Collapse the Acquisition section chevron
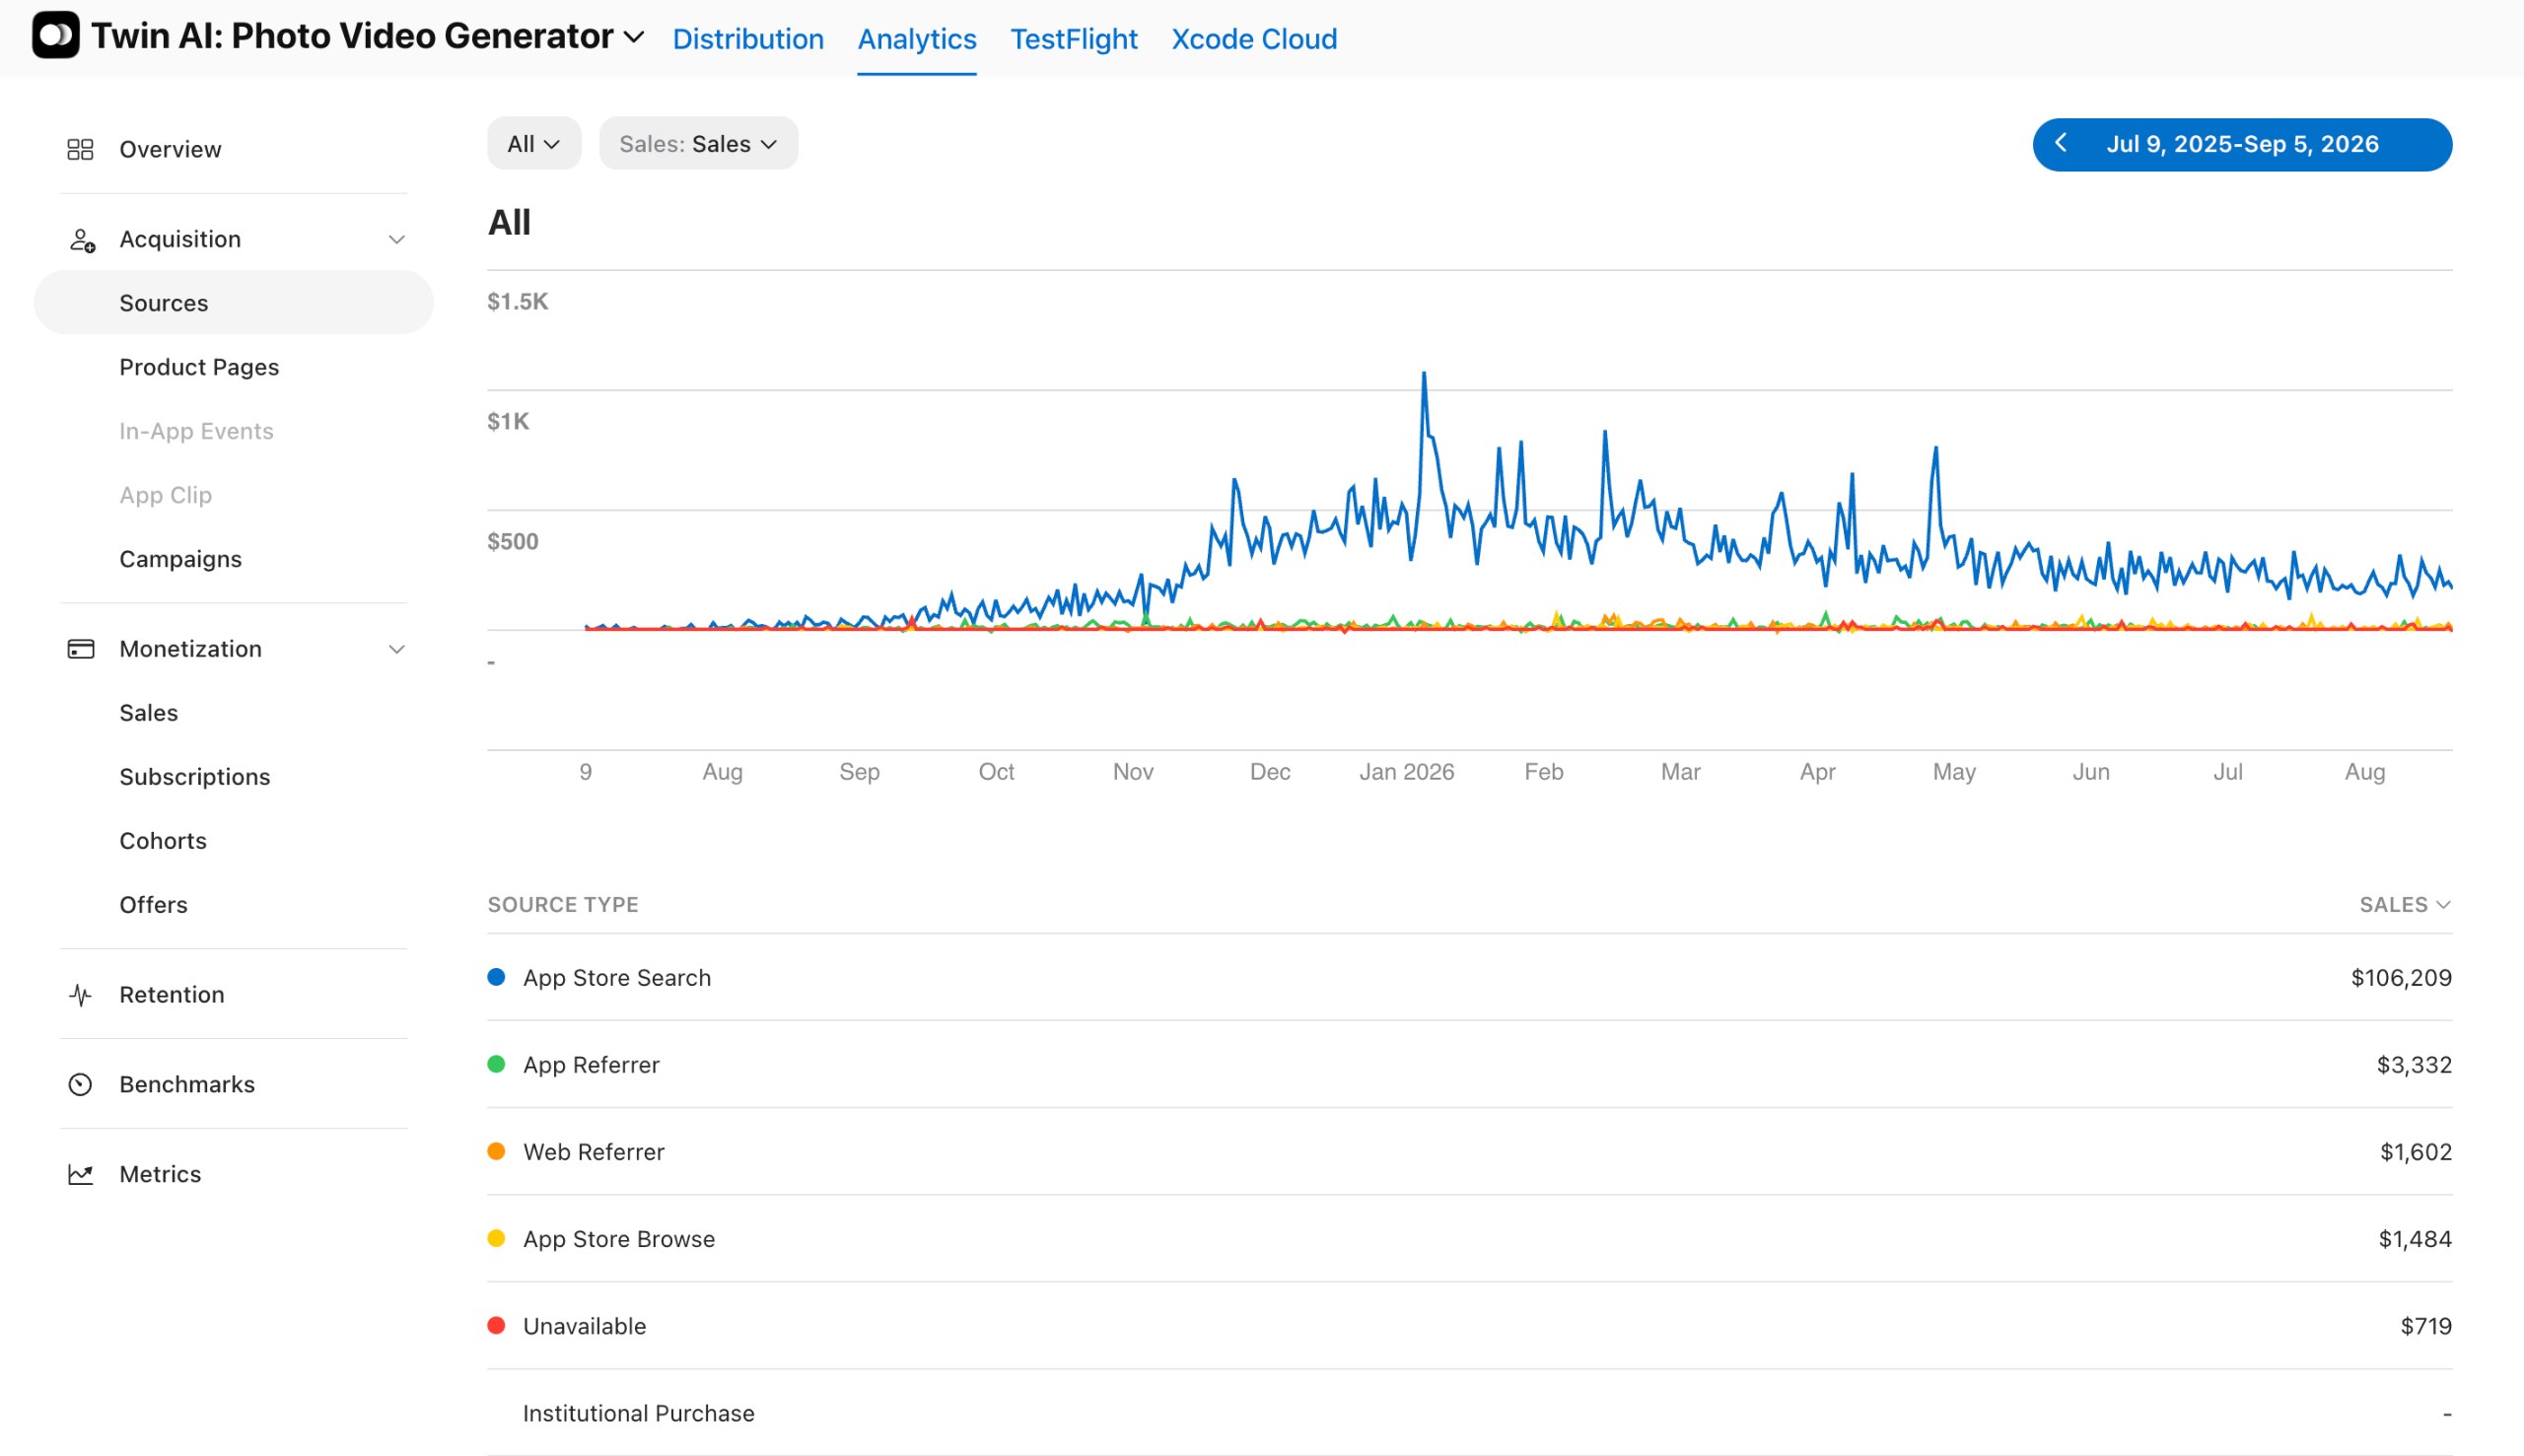The height and width of the screenshot is (1456, 2524). tap(397, 240)
